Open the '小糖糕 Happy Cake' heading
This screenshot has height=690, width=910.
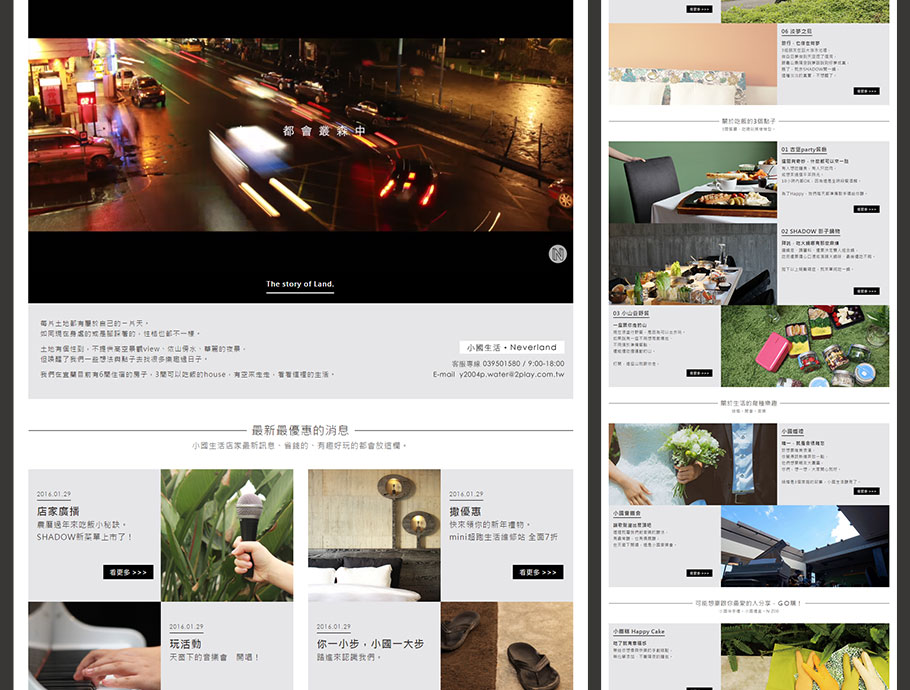point(638,632)
